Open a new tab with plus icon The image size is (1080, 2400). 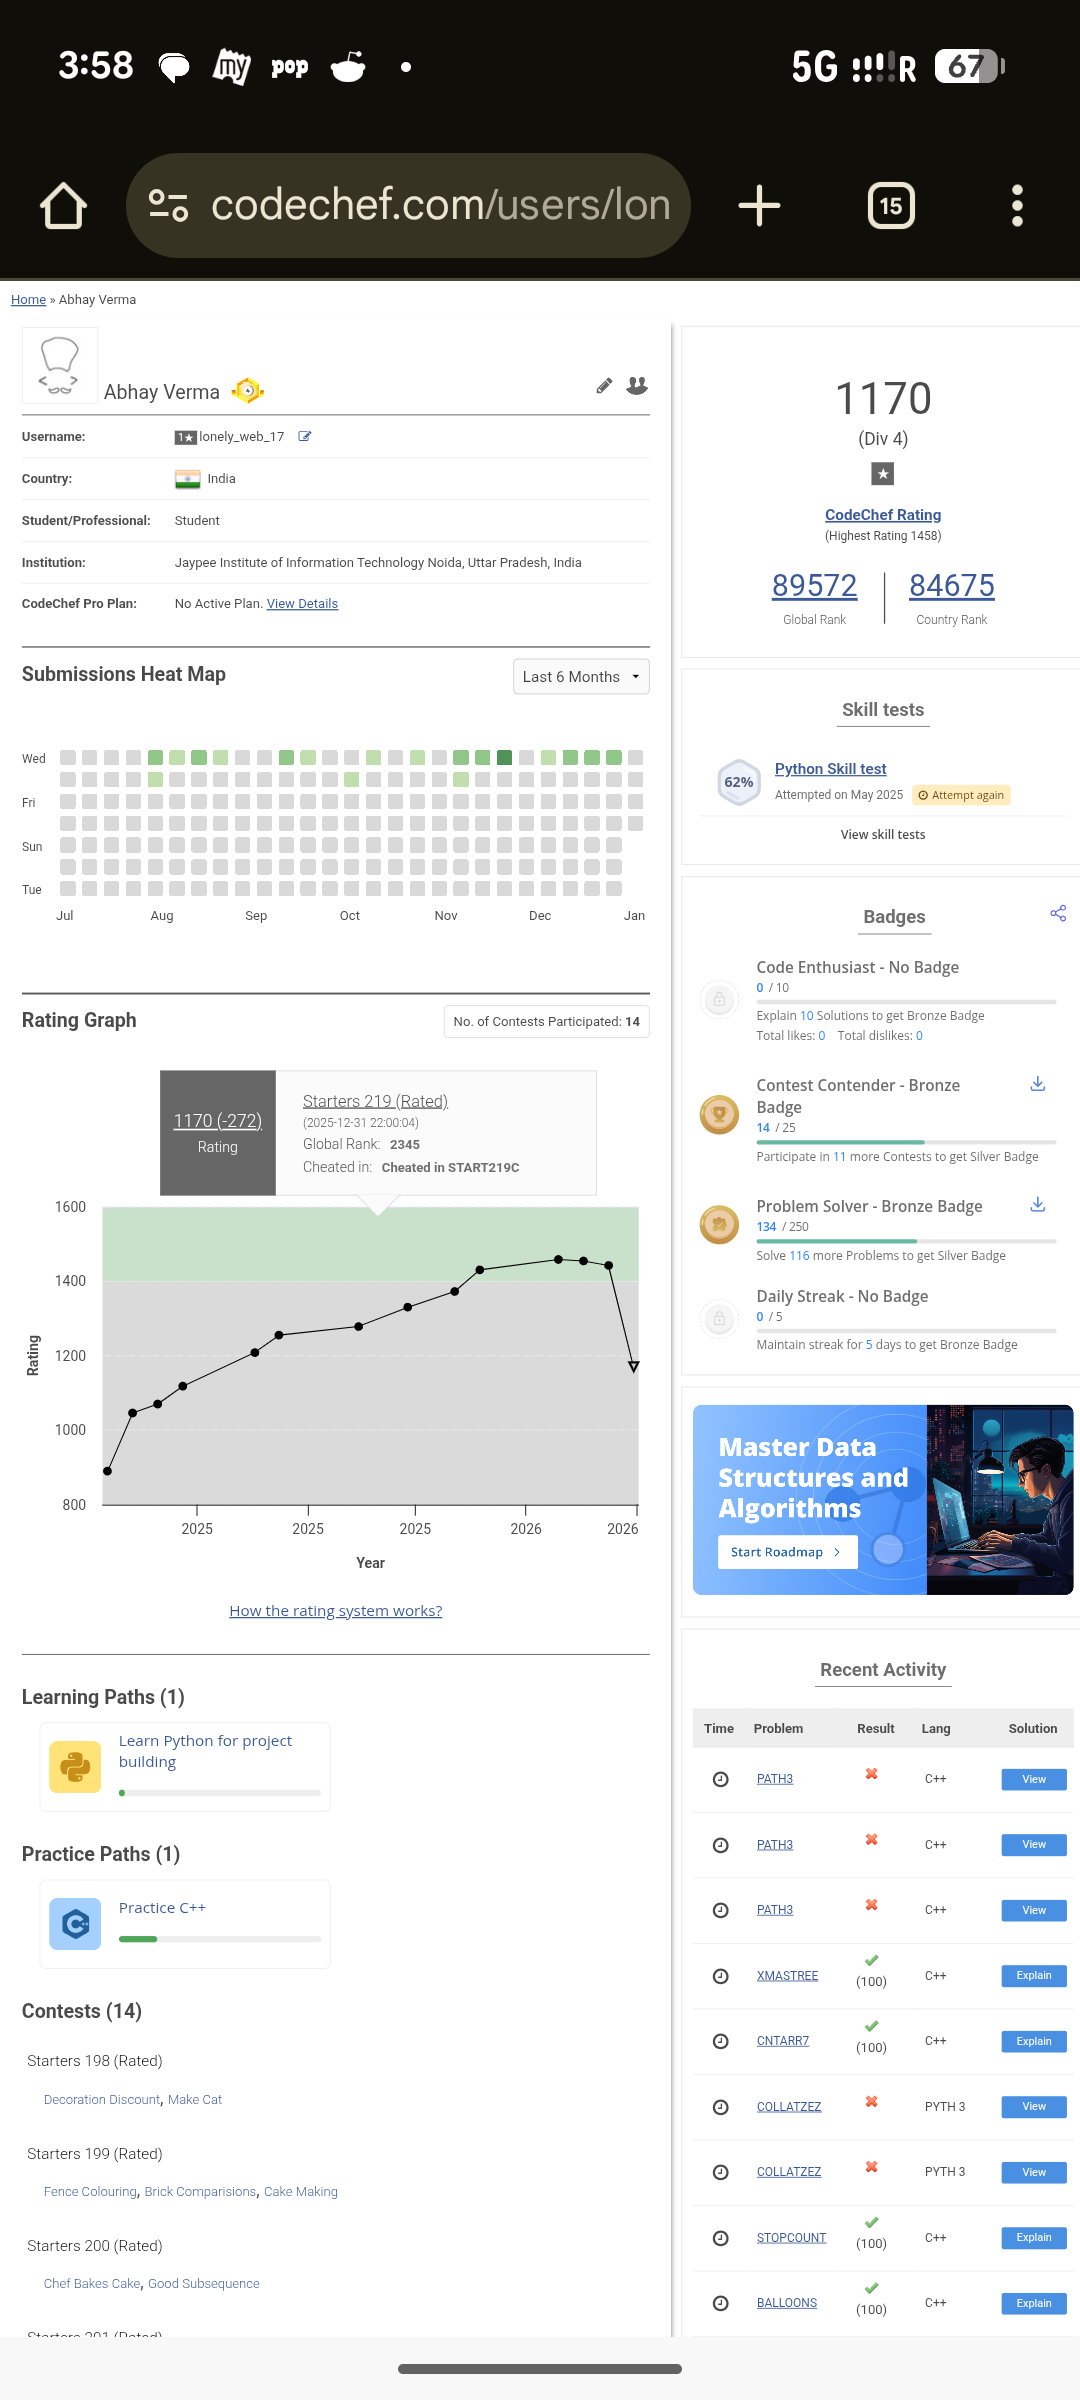[x=759, y=206]
